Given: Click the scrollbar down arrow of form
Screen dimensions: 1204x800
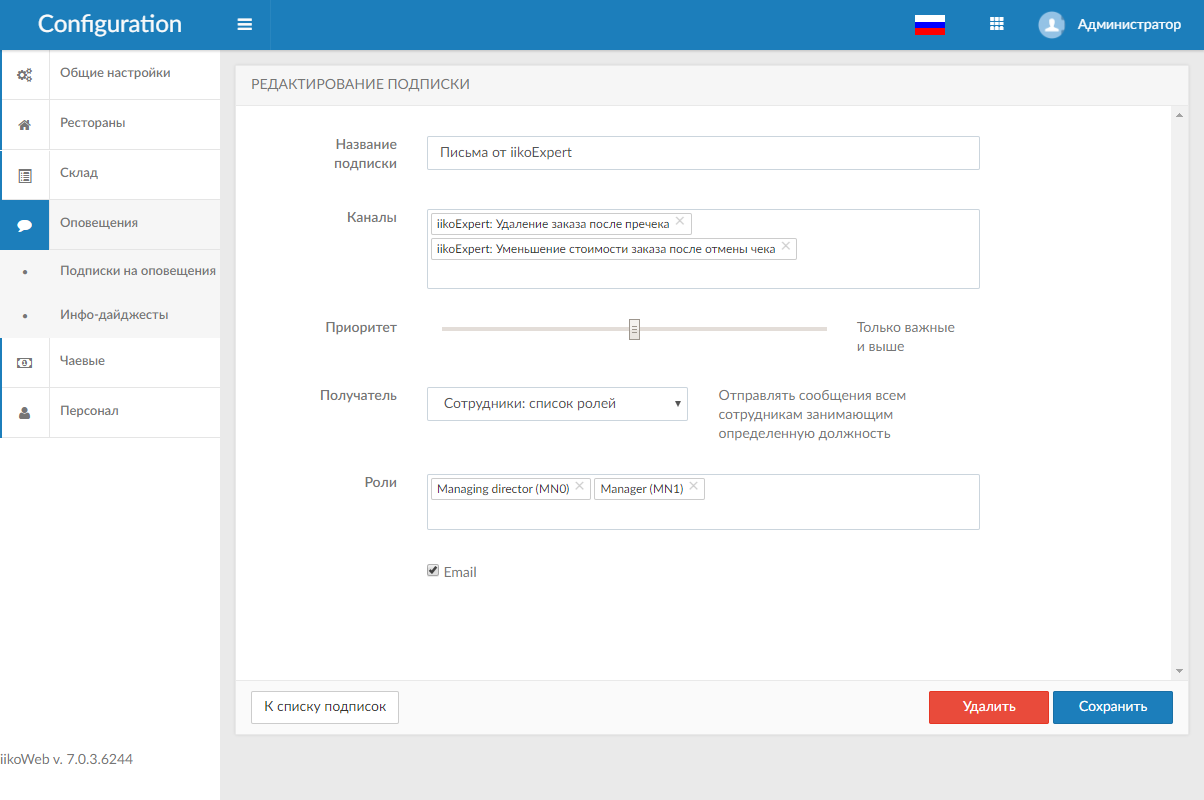Looking at the screenshot, I should tap(1179, 671).
